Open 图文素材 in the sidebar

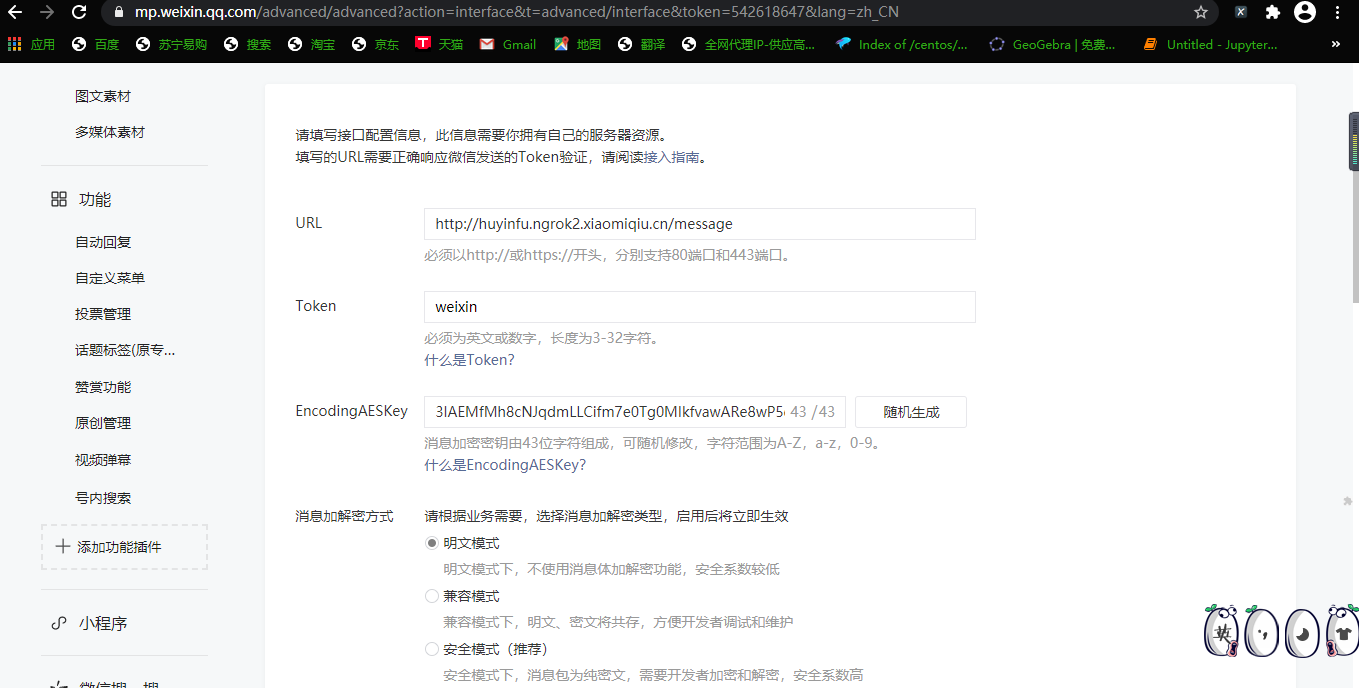103,96
